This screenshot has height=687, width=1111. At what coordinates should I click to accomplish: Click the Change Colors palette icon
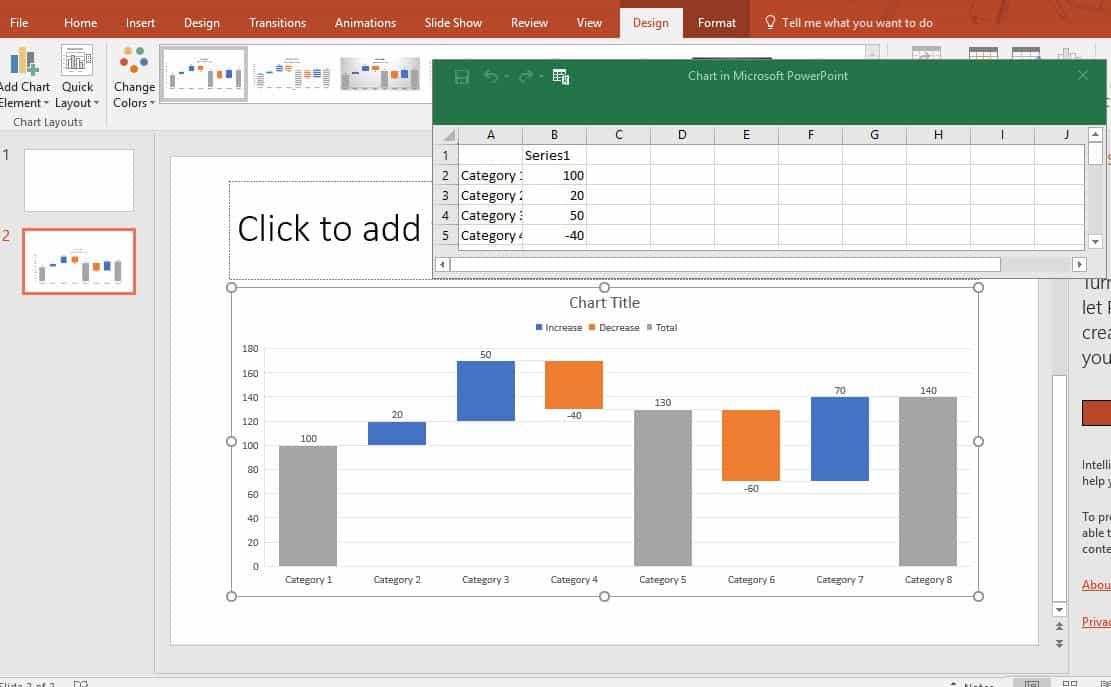coord(134,66)
